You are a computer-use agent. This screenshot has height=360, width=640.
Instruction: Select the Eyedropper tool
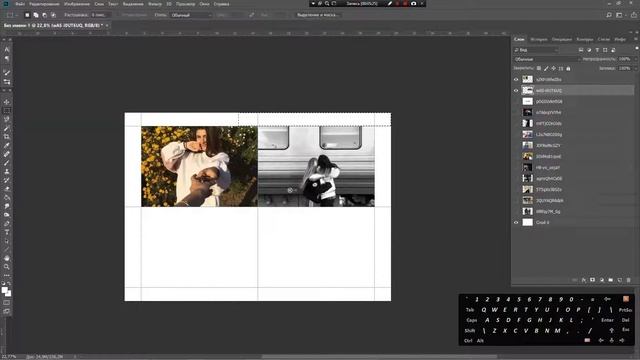(7, 145)
